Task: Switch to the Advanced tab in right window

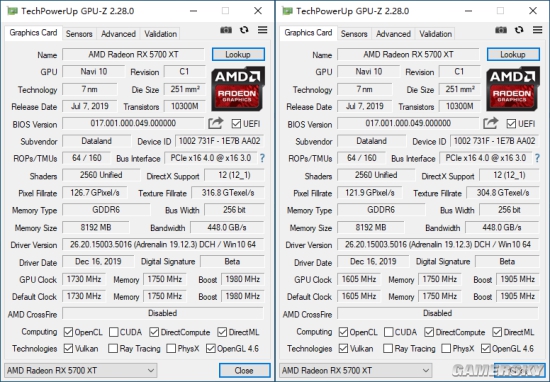Action: 393,34
